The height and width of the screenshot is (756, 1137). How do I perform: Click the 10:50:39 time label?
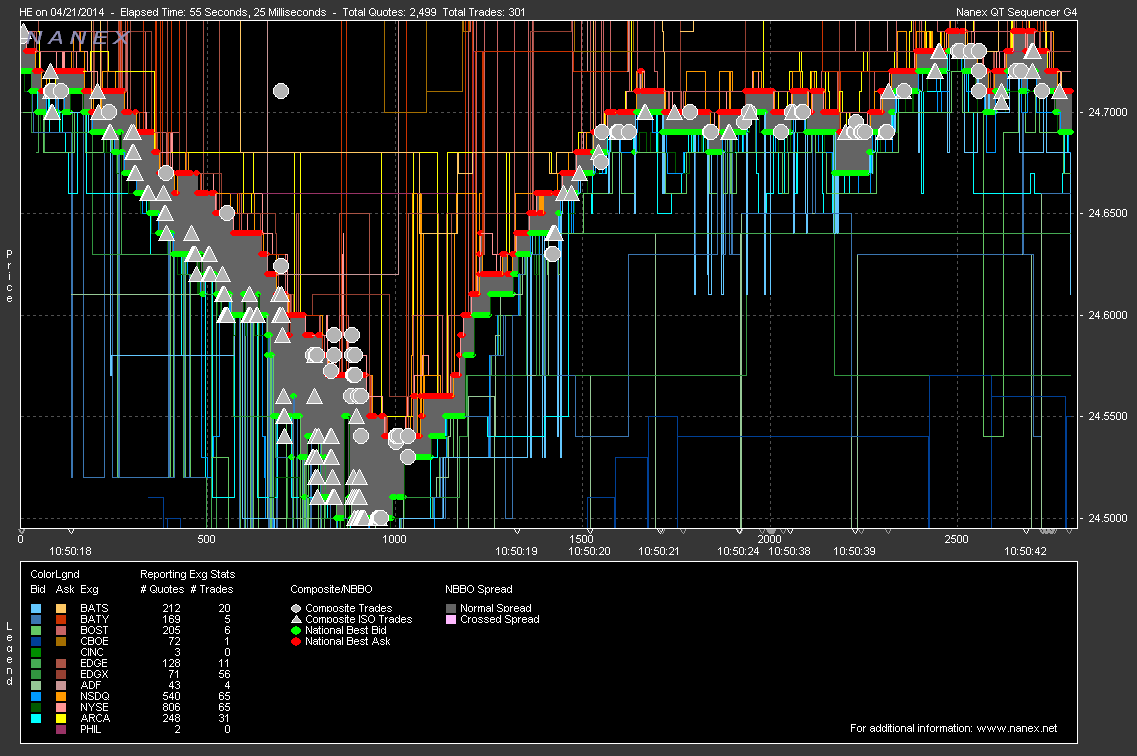[x=854, y=552]
